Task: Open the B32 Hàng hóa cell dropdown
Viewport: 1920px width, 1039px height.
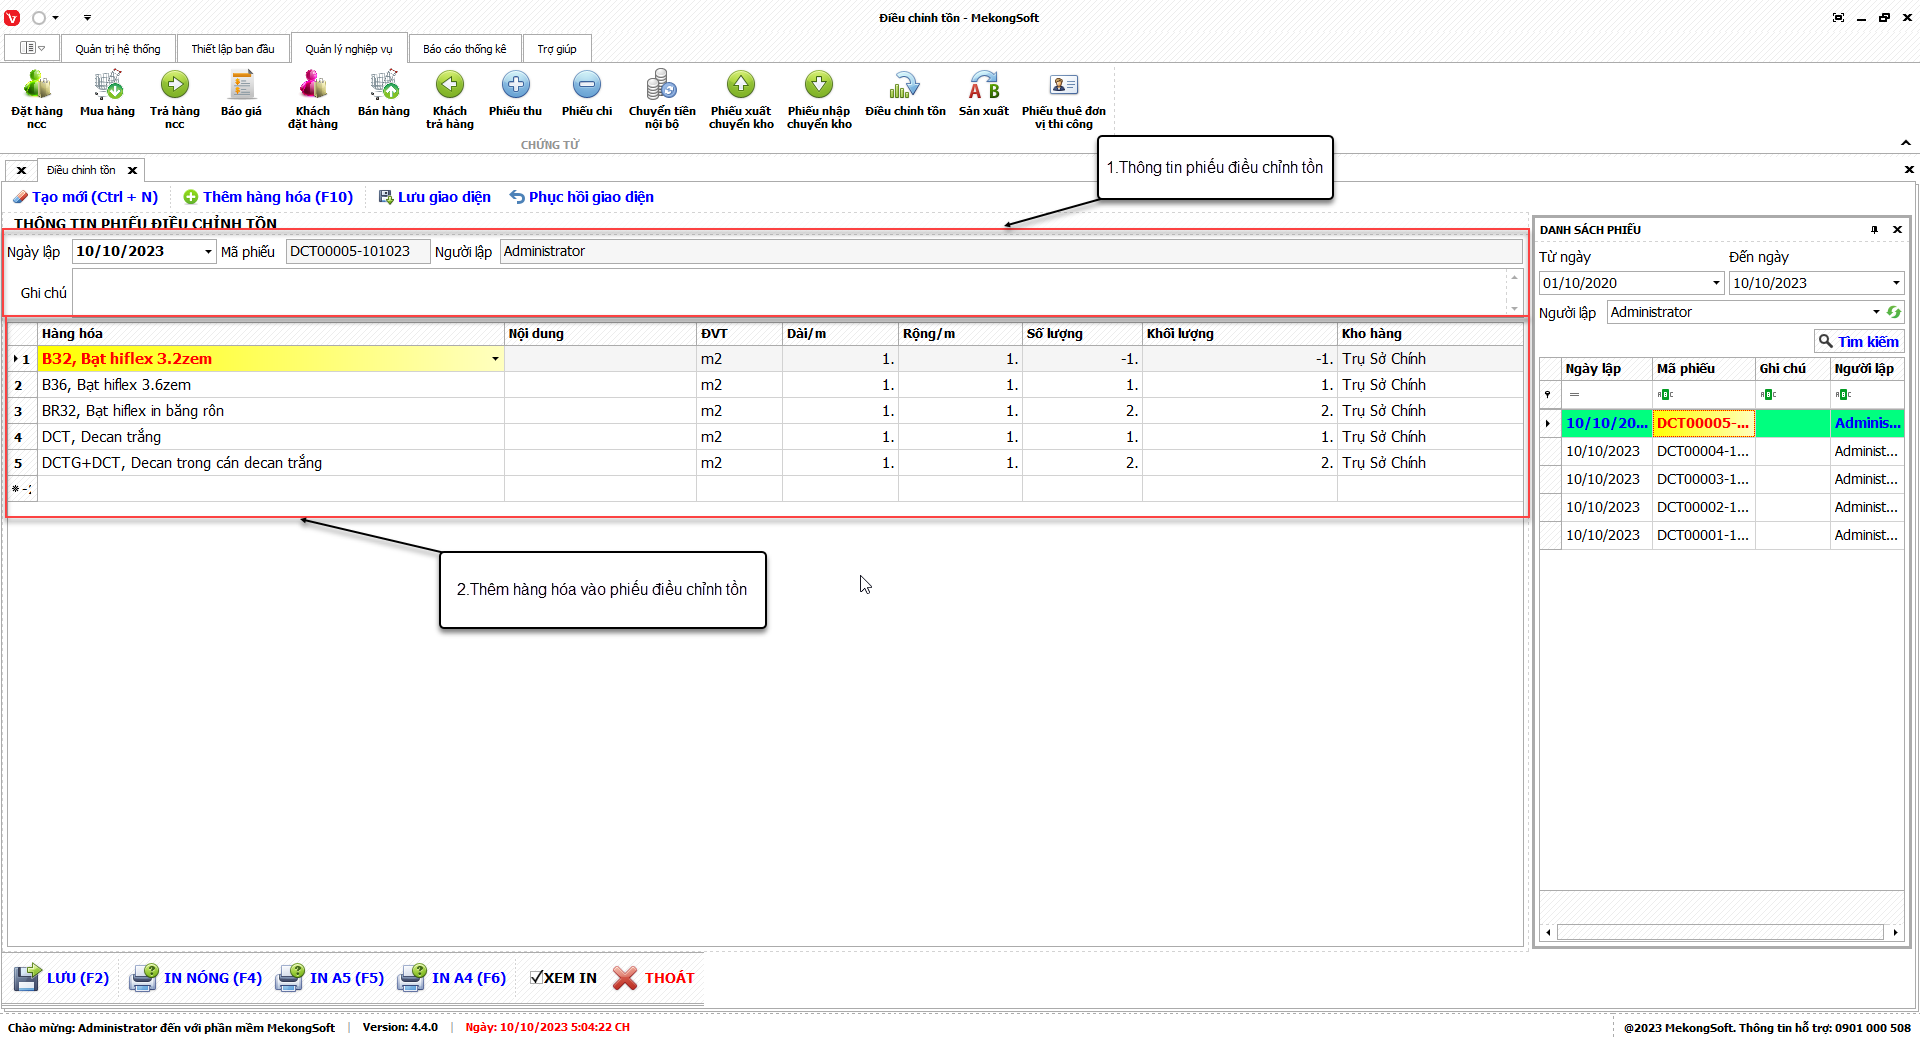Action: coord(495,359)
